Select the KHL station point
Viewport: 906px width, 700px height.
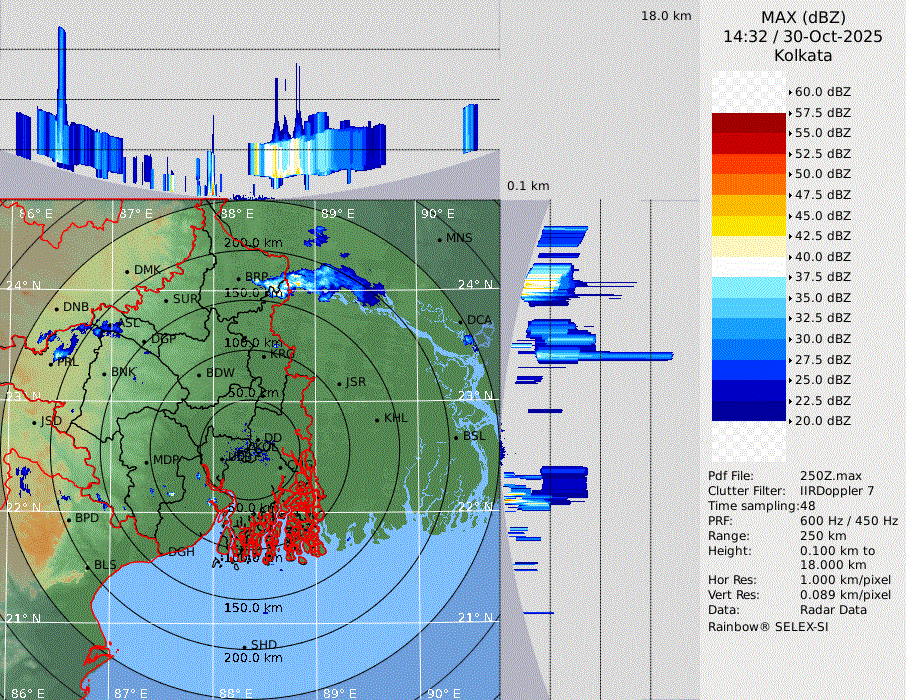[x=377, y=419]
